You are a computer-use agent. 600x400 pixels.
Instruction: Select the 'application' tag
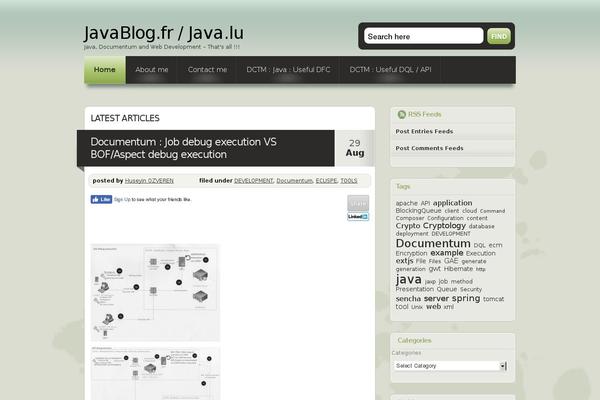click(452, 203)
